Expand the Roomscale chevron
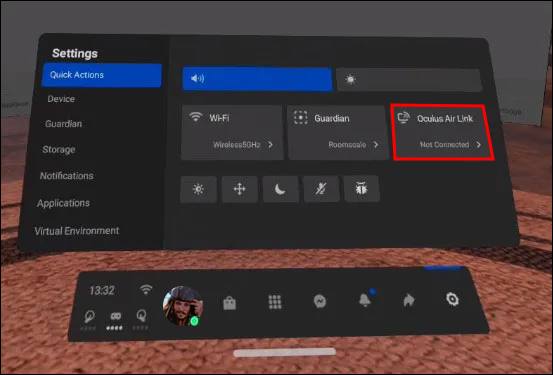Viewport: 553px width, 375px height. tap(376, 145)
